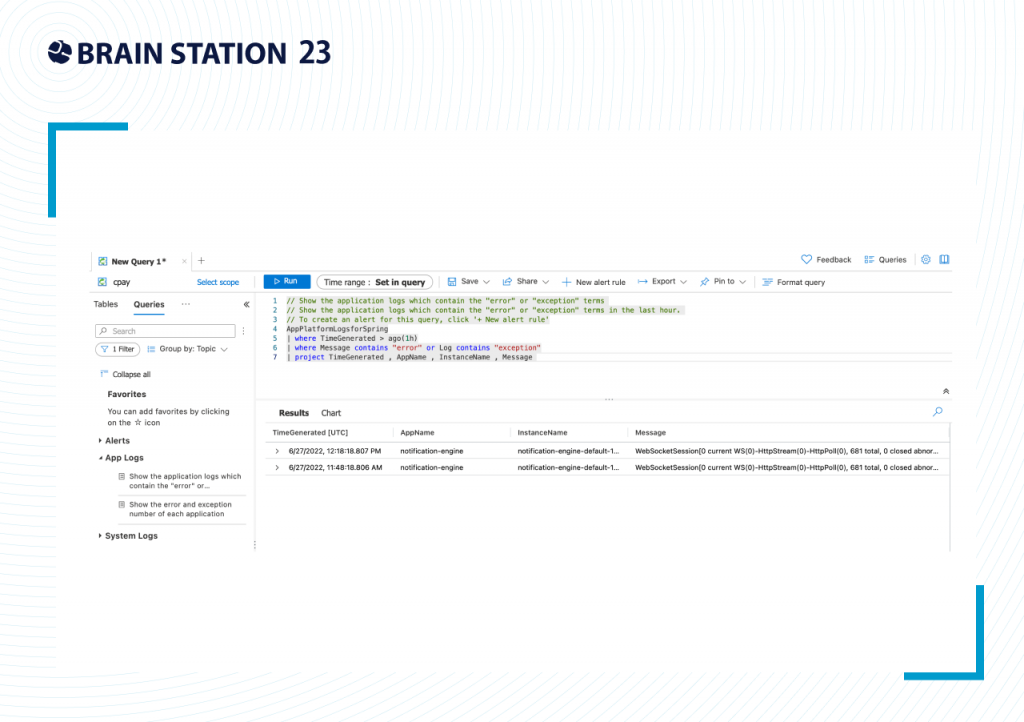Open sidebar more options ellipsis
This screenshot has height=722, width=1024.
pyautogui.click(x=185, y=304)
